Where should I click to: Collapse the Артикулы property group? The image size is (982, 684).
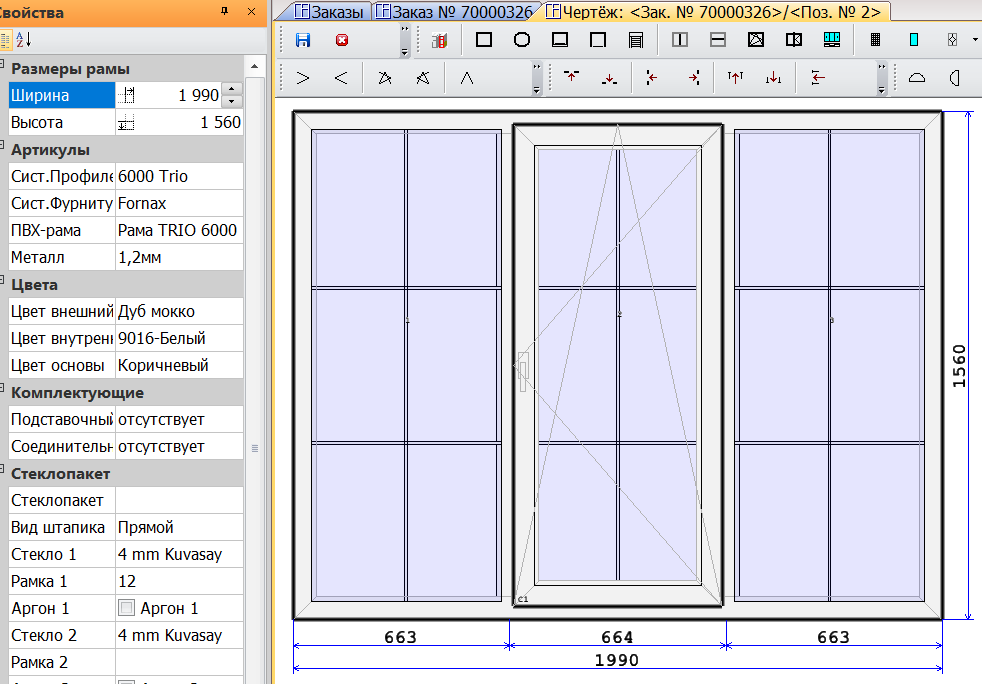2,146
